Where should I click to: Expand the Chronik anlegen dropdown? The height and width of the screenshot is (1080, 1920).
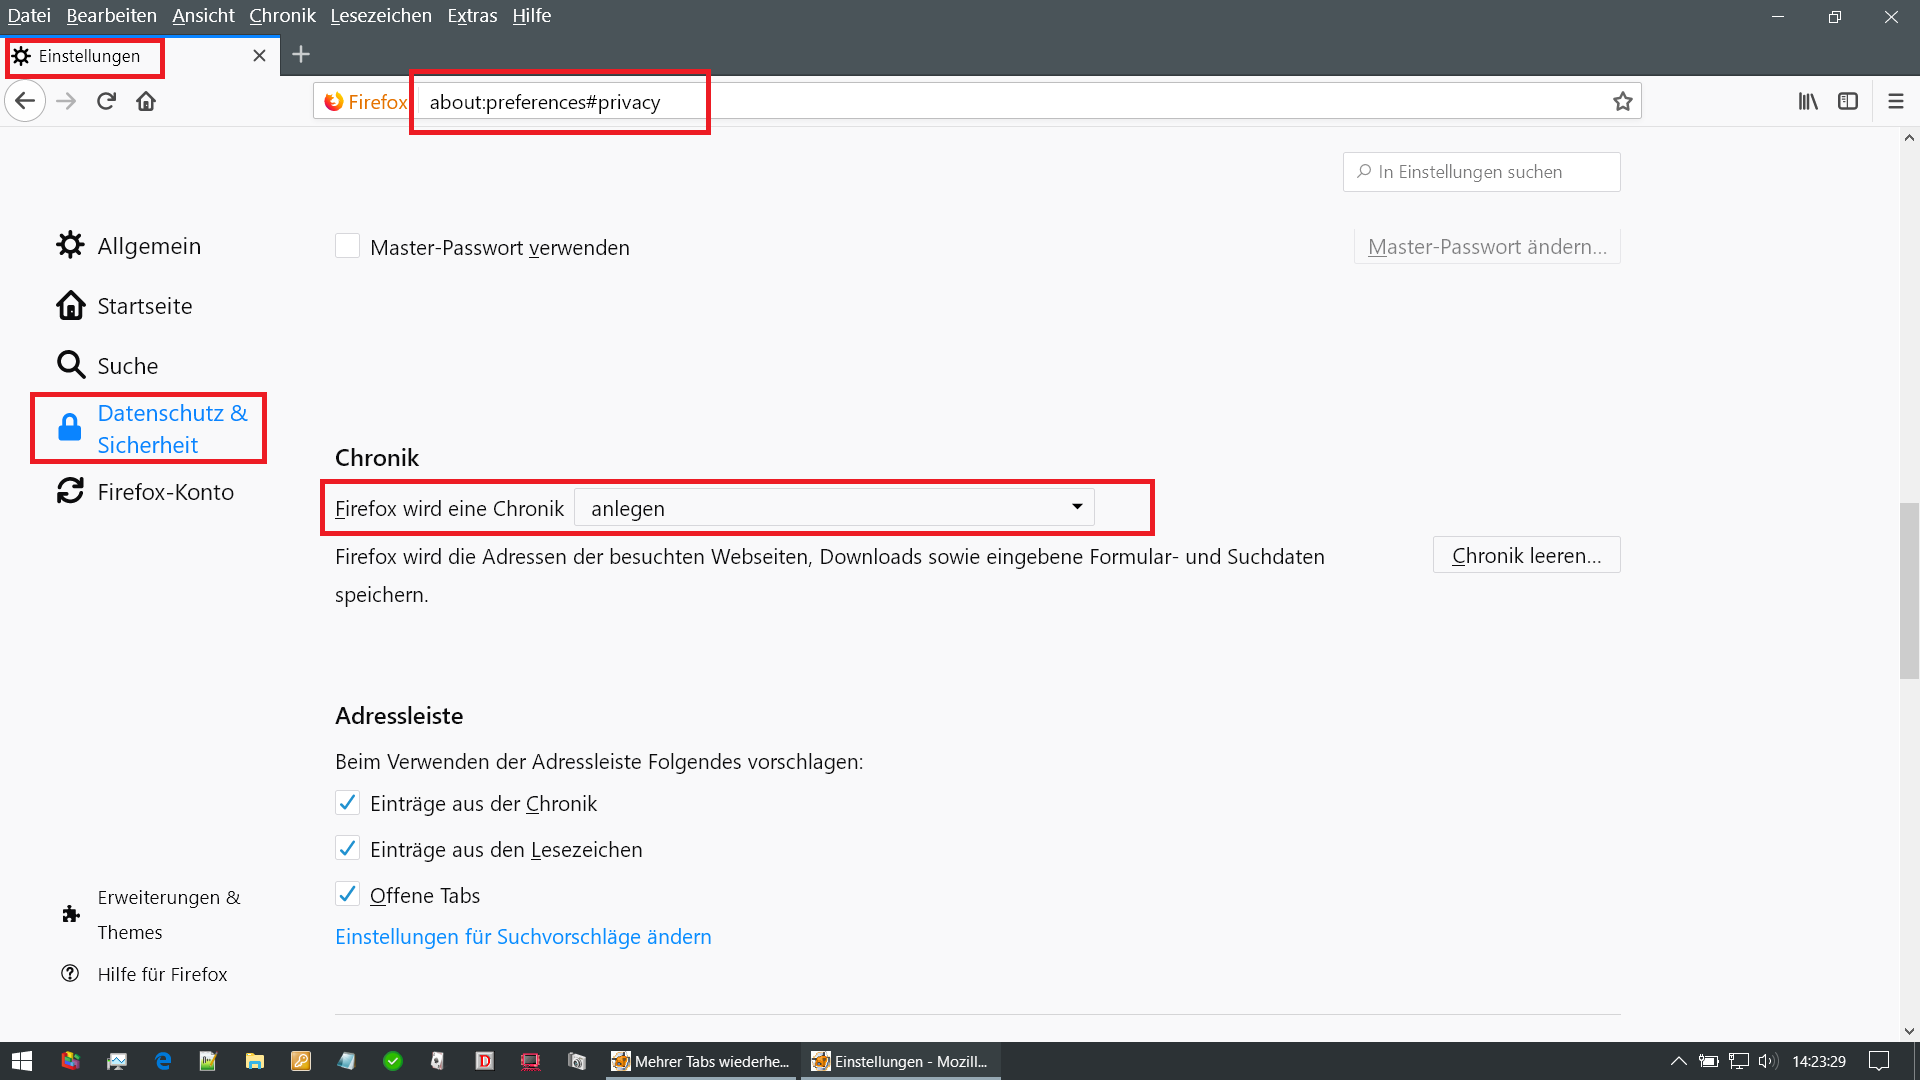pyautogui.click(x=834, y=508)
